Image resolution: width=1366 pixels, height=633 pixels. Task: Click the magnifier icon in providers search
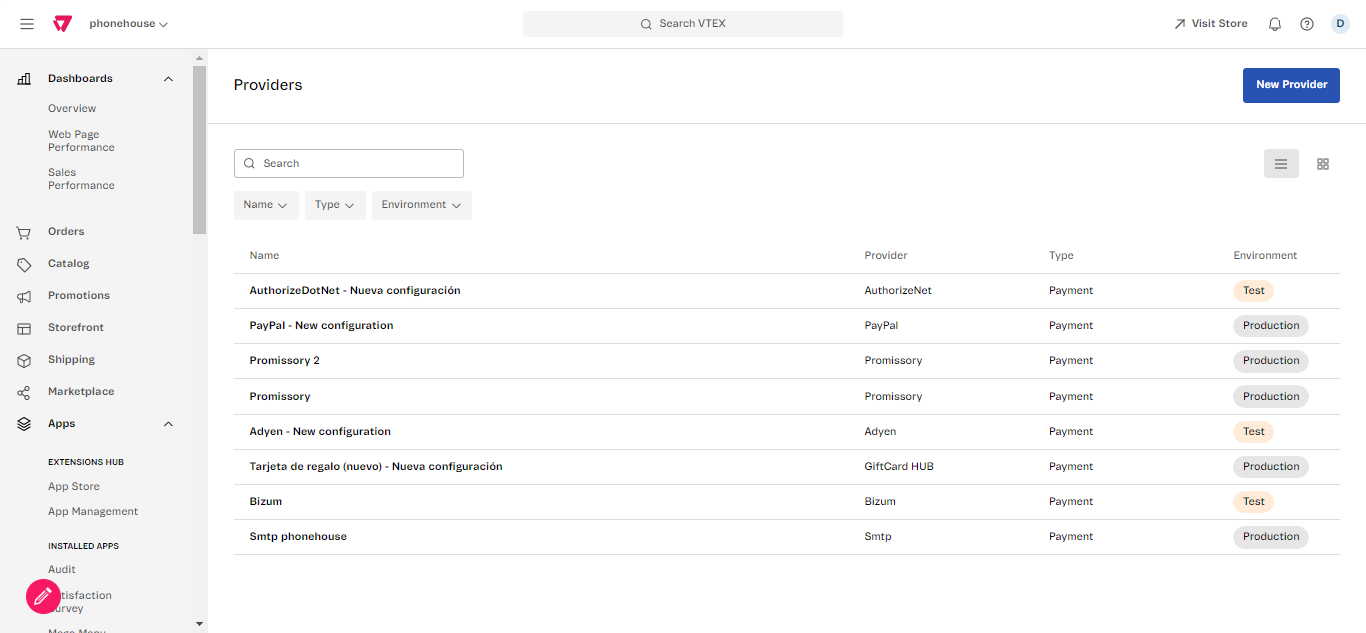click(x=249, y=164)
